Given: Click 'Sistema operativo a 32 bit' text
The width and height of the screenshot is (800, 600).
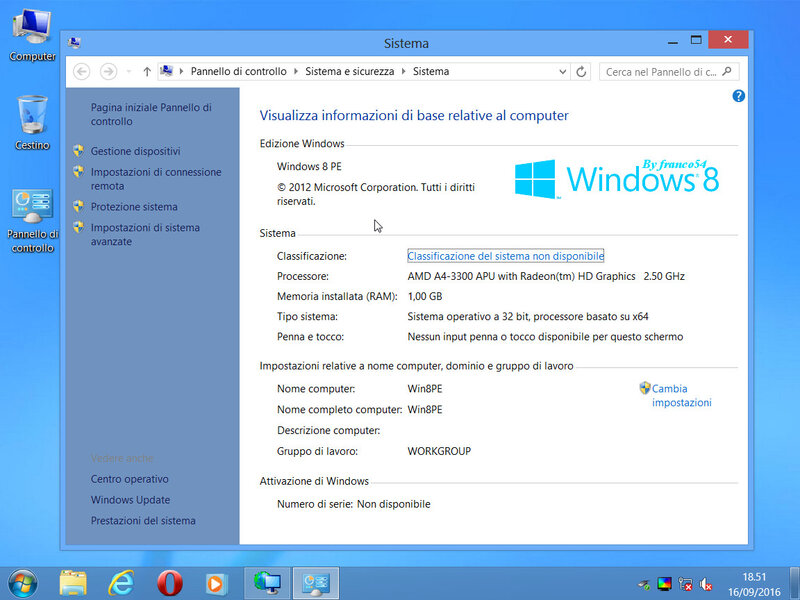Looking at the screenshot, I should pos(528,316).
